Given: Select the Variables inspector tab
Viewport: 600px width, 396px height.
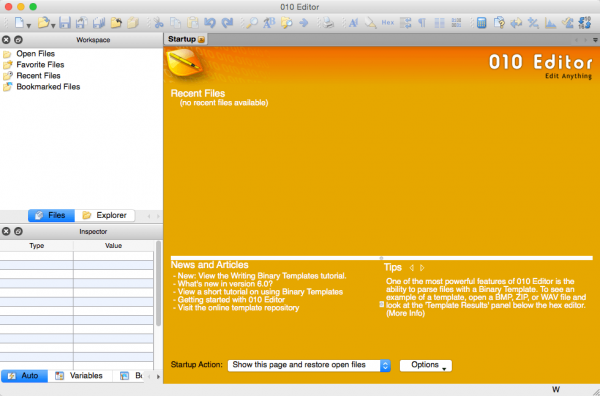Looking at the screenshot, I should (80, 376).
